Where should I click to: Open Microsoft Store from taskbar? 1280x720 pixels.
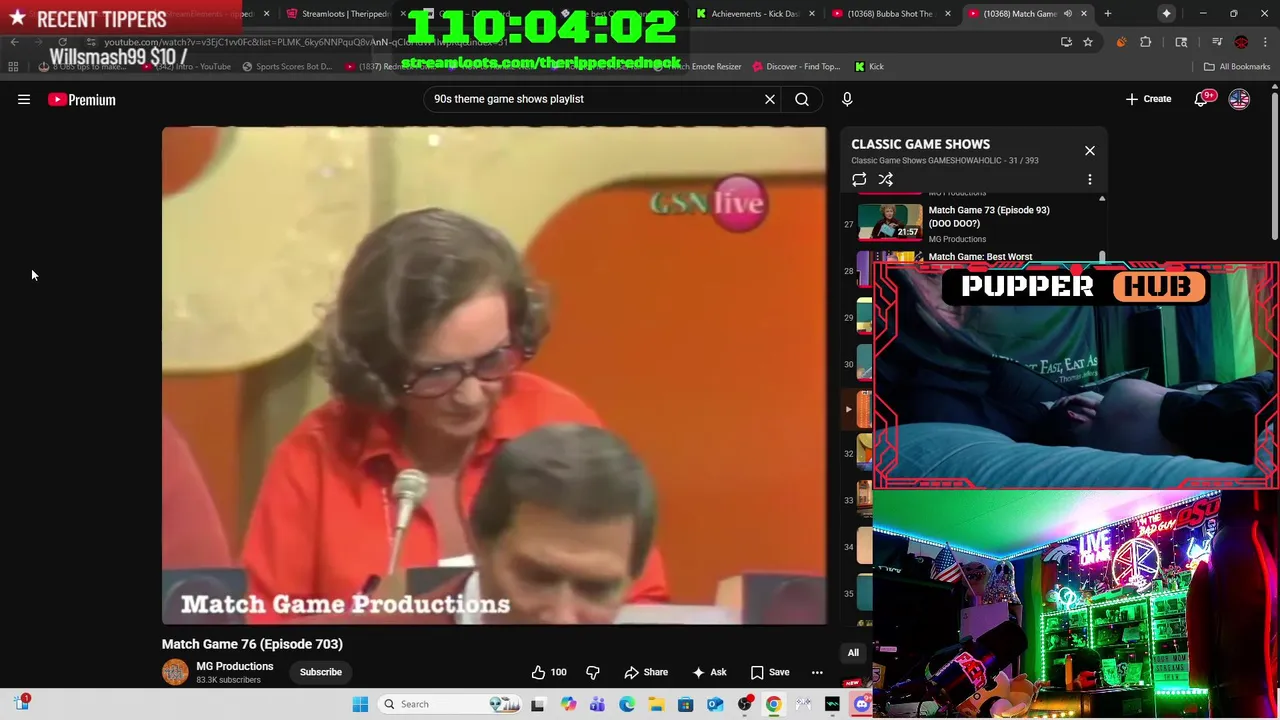(x=685, y=704)
